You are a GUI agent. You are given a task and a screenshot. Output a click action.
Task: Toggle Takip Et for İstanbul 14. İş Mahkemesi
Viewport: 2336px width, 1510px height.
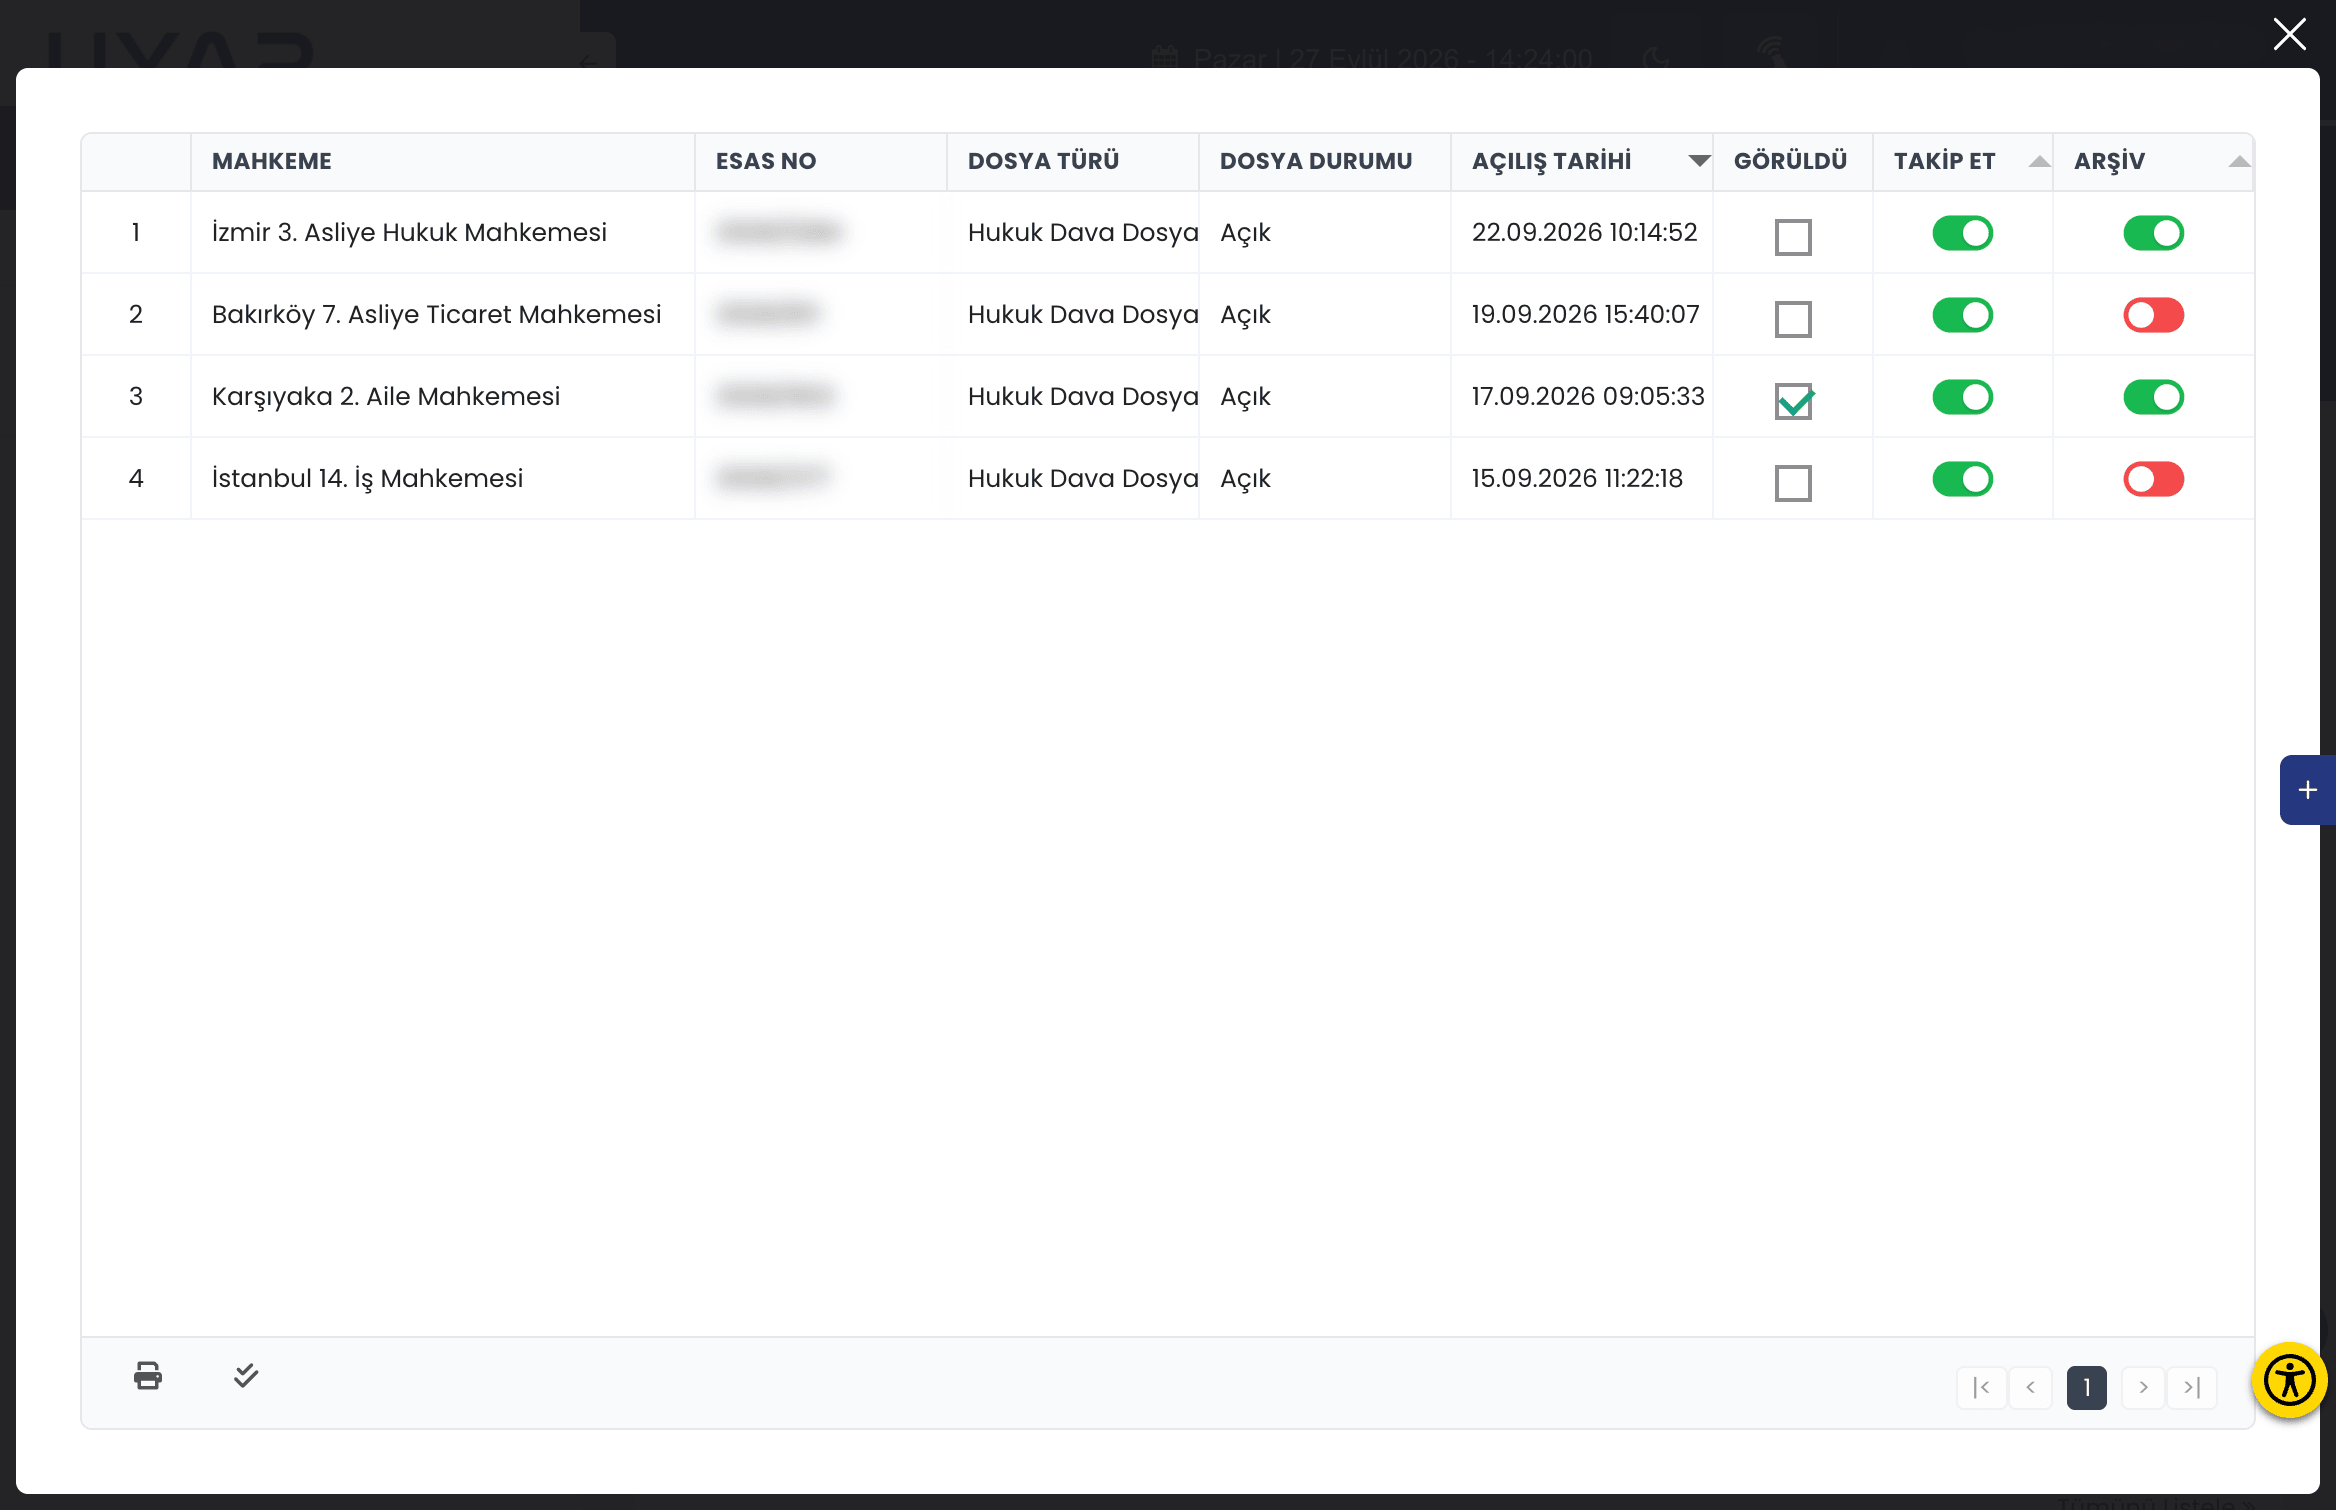pyautogui.click(x=1962, y=479)
